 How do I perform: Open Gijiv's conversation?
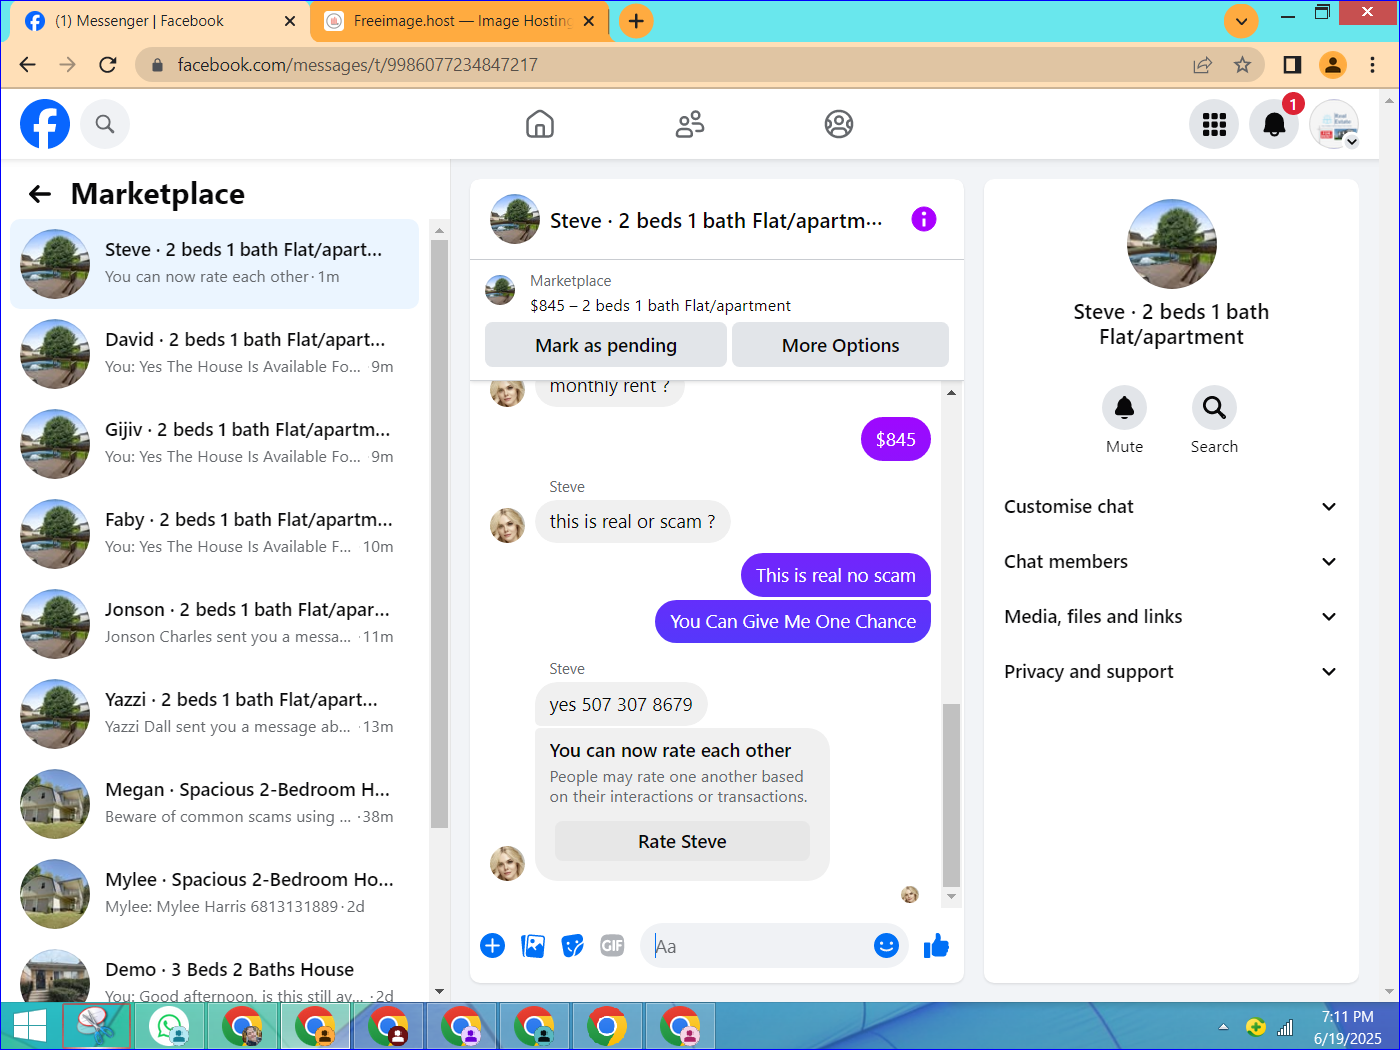pyautogui.click(x=214, y=444)
